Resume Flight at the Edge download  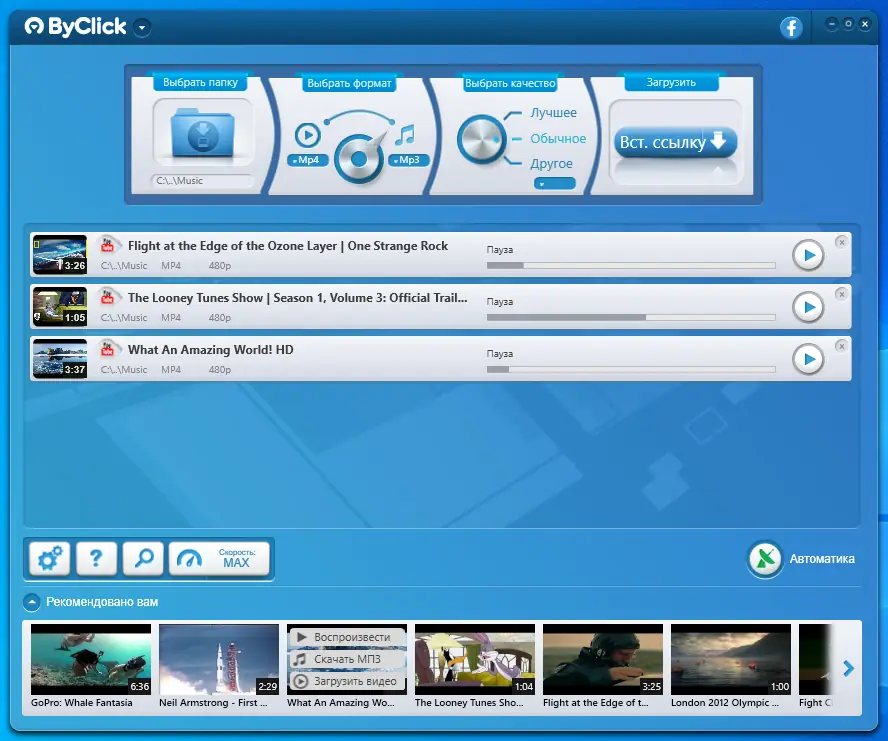[x=808, y=255]
